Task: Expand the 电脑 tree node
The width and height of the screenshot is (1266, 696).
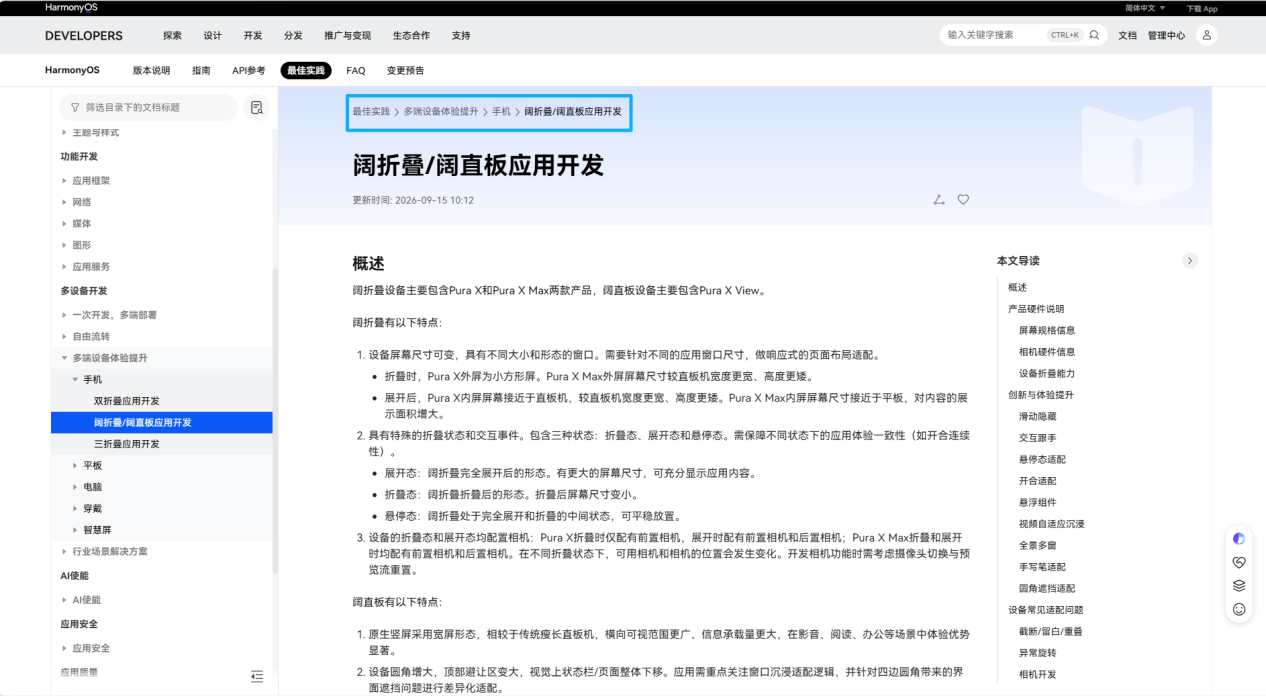Action: 75,487
